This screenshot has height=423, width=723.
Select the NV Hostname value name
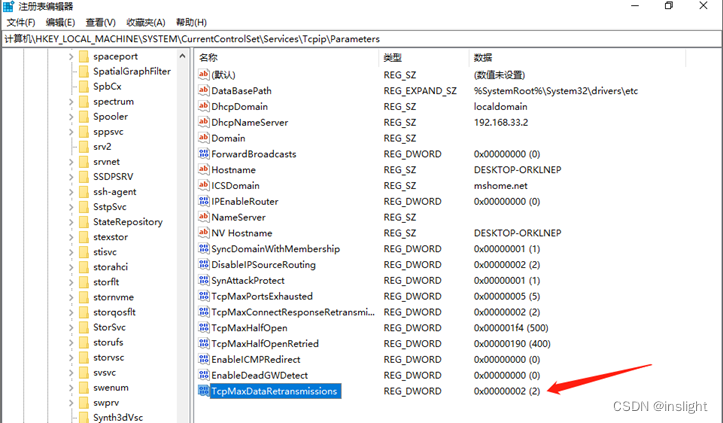click(x=242, y=233)
